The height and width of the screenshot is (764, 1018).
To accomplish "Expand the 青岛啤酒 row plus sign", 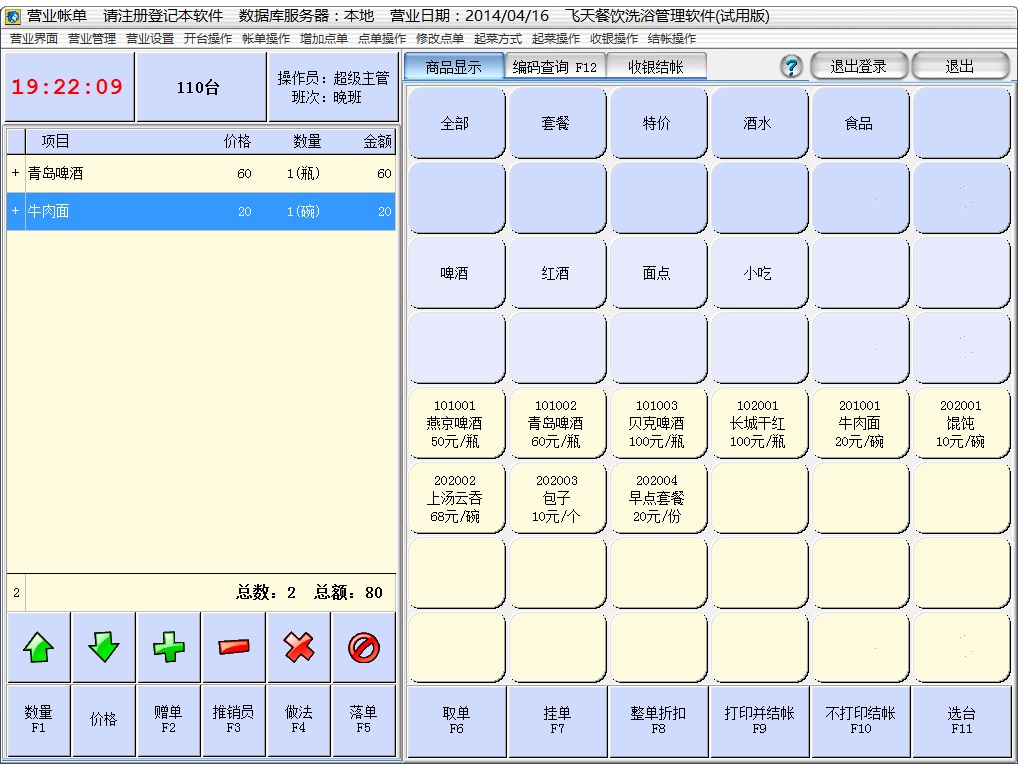I will (x=15, y=174).
